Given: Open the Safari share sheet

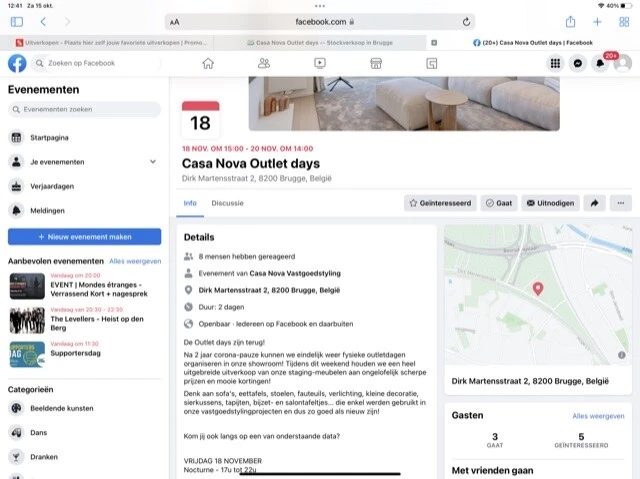Looking at the screenshot, I should [x=570, y=22].
